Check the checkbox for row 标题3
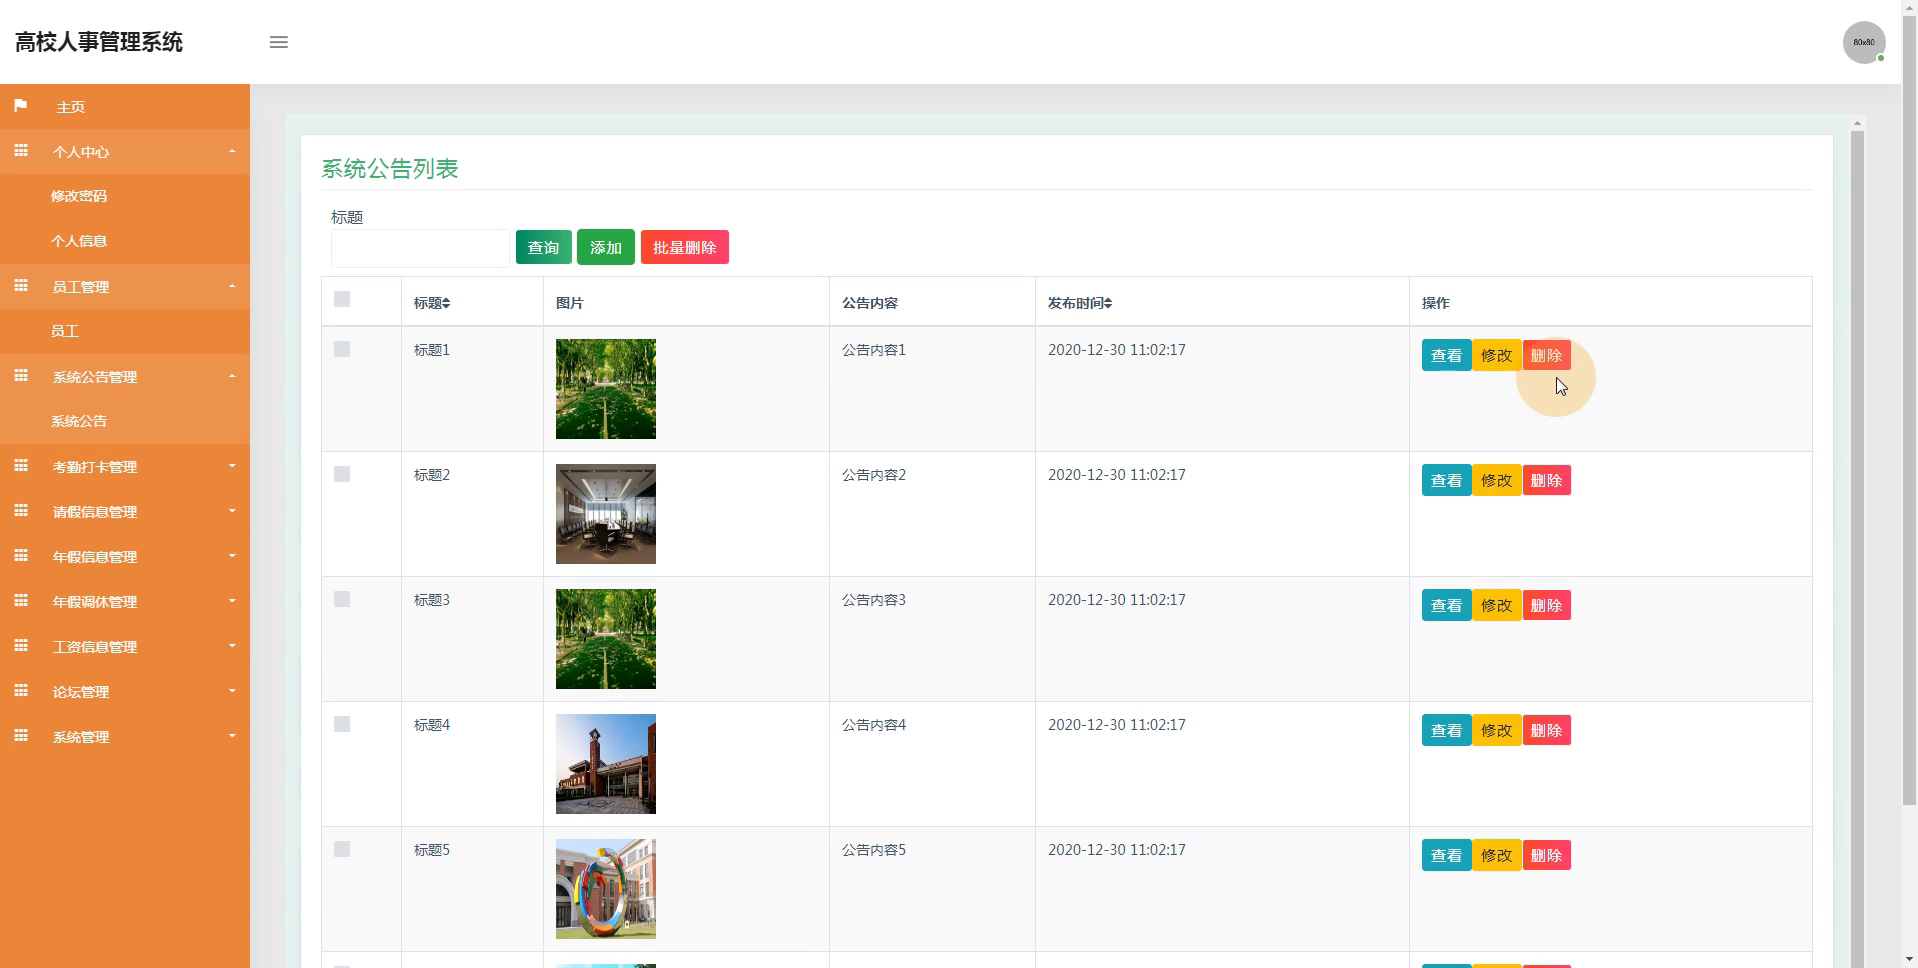The width and height of the screenshot is (1918, 968). tap(342, 599)
